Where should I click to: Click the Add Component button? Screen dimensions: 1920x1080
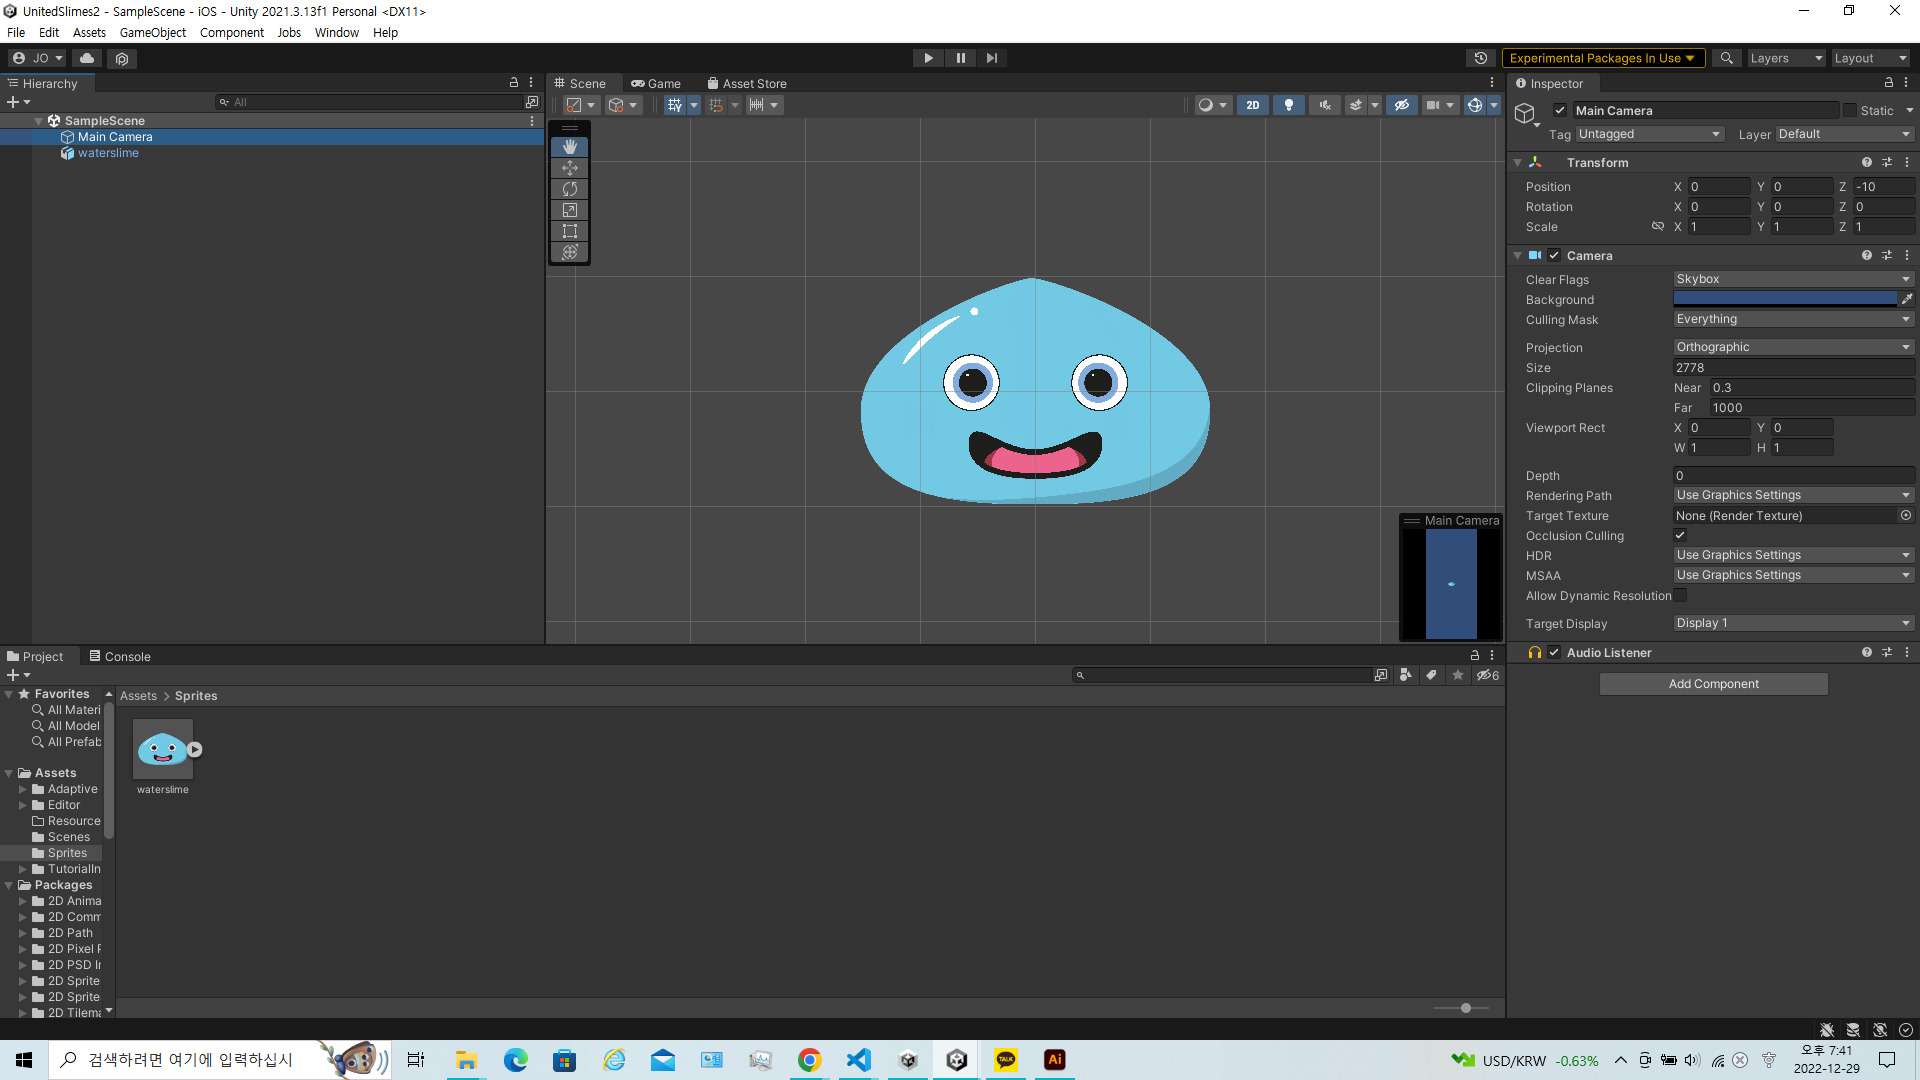tap(1713, 684)
